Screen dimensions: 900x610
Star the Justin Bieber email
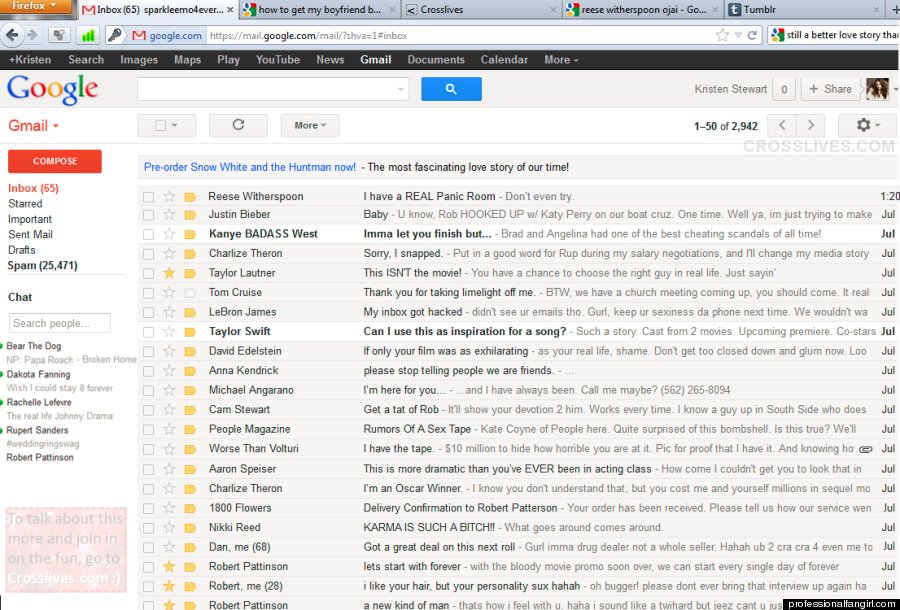pos(168,214)
